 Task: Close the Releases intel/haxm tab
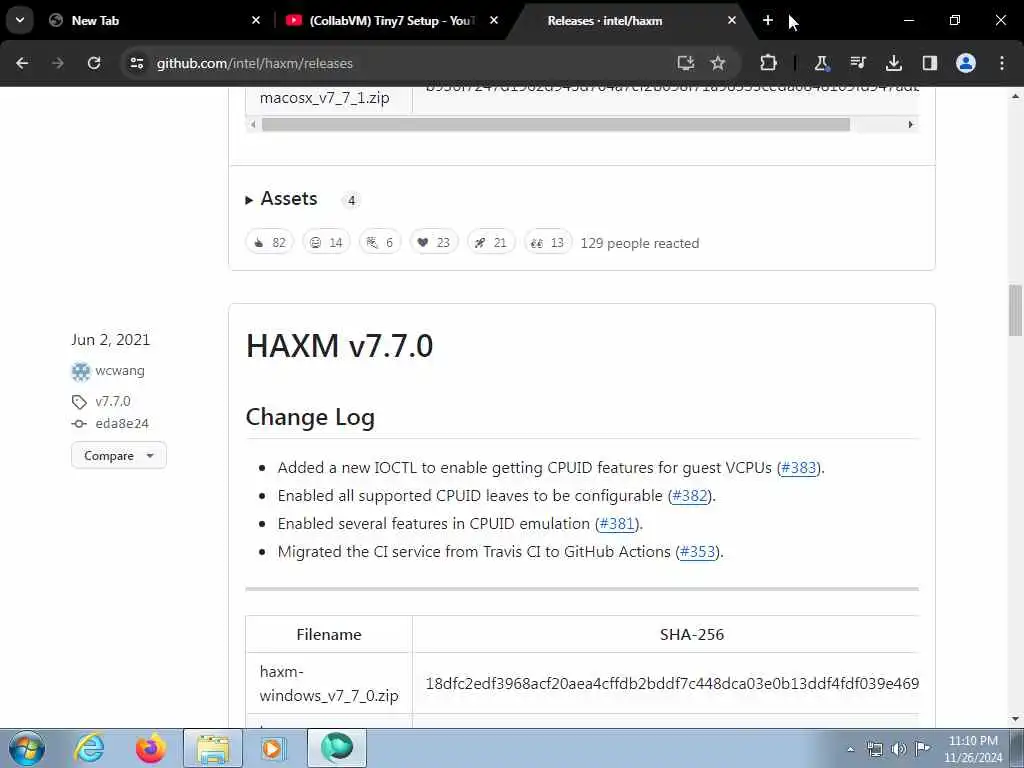pyautogui.click(x=731, y=21)
